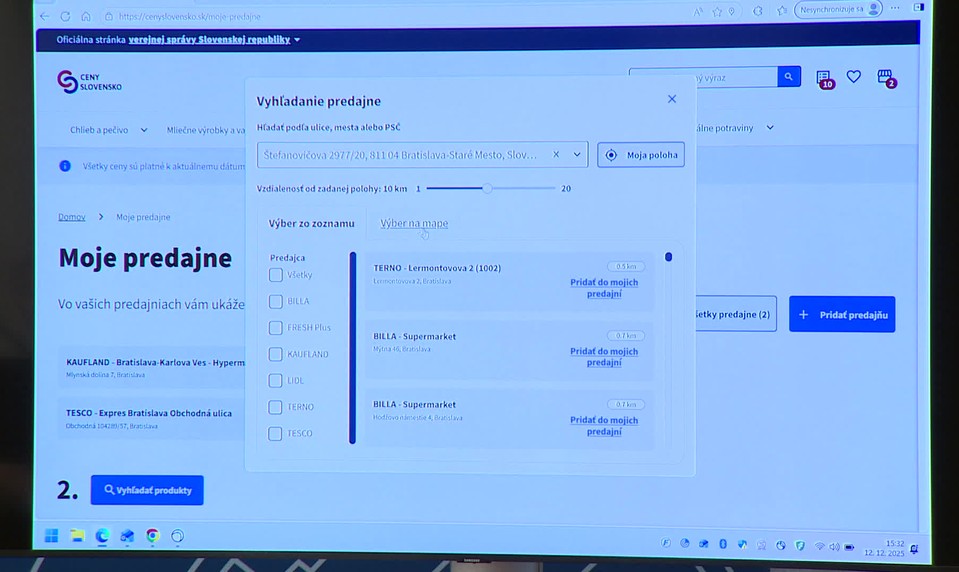The width and height of the screenshot is (959, 572).
Task: Add BILLA Supermarket Mýtna to my stores
Action: pyautogui.click(x=604, y=357)
